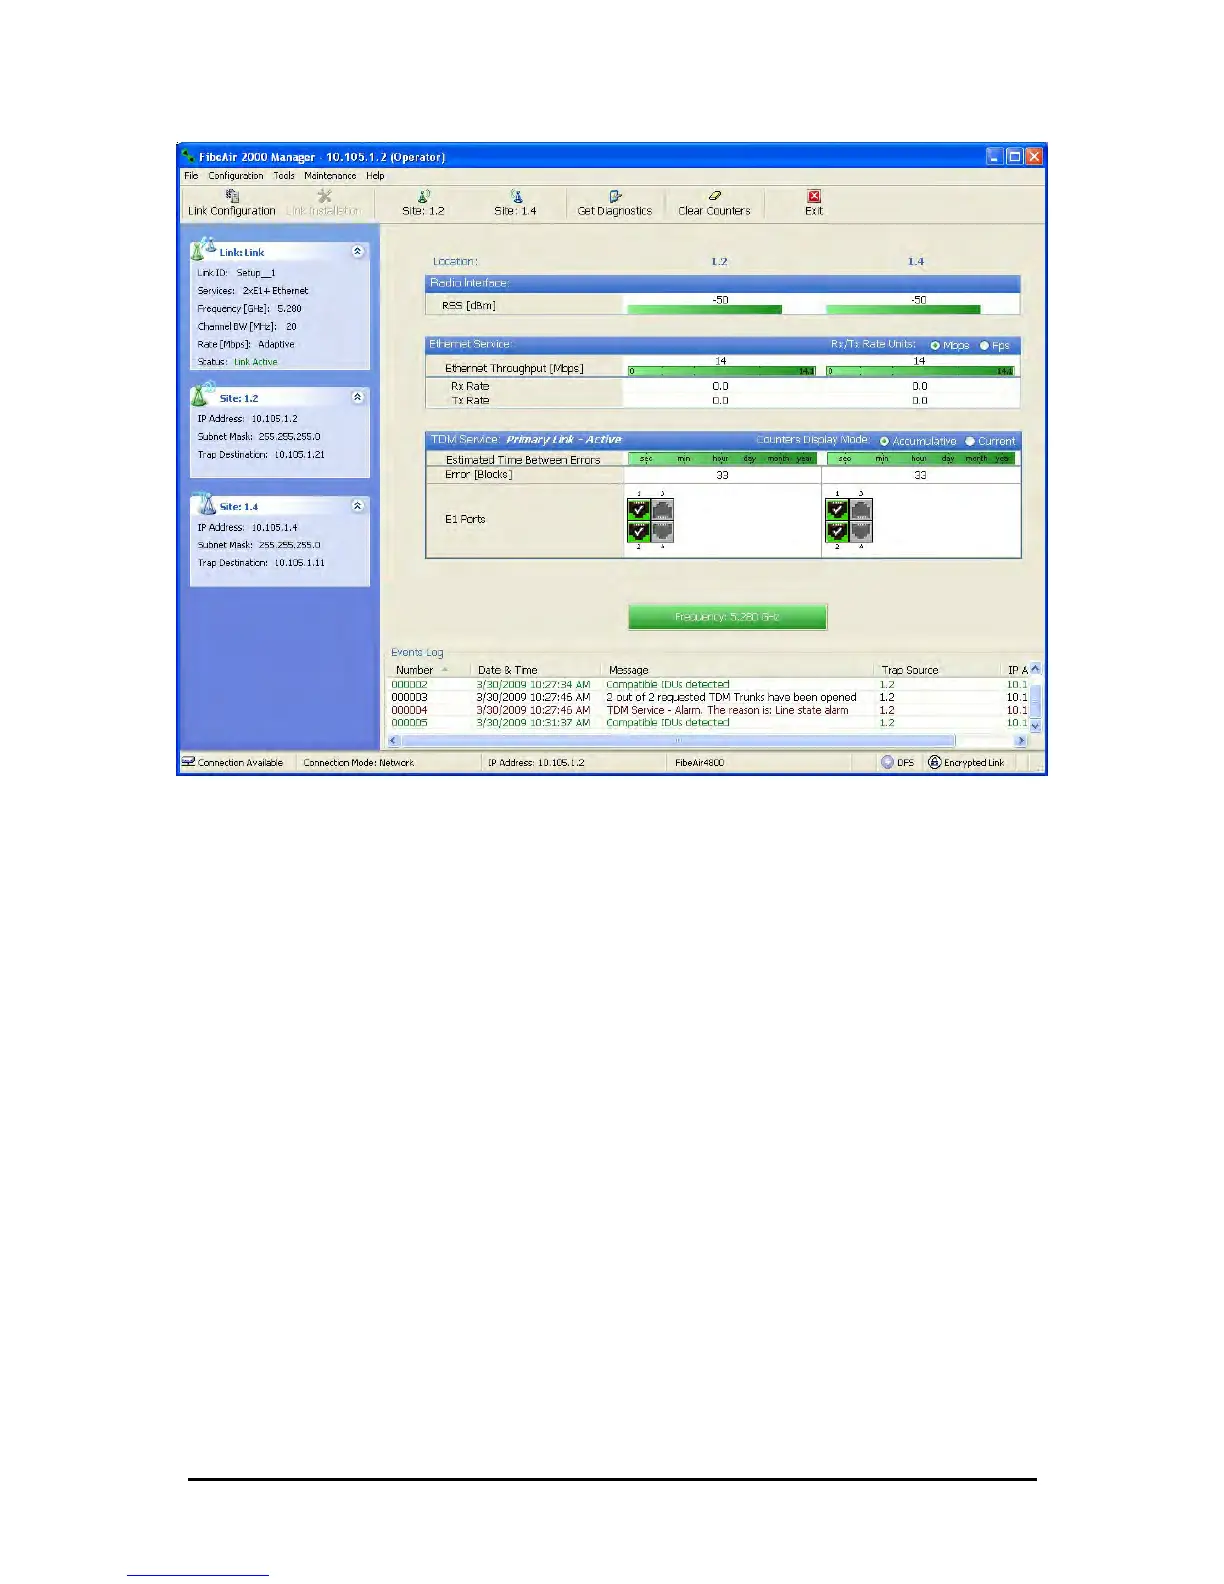Click grey E1 port 4 for site 1.2

coord(662,532)
